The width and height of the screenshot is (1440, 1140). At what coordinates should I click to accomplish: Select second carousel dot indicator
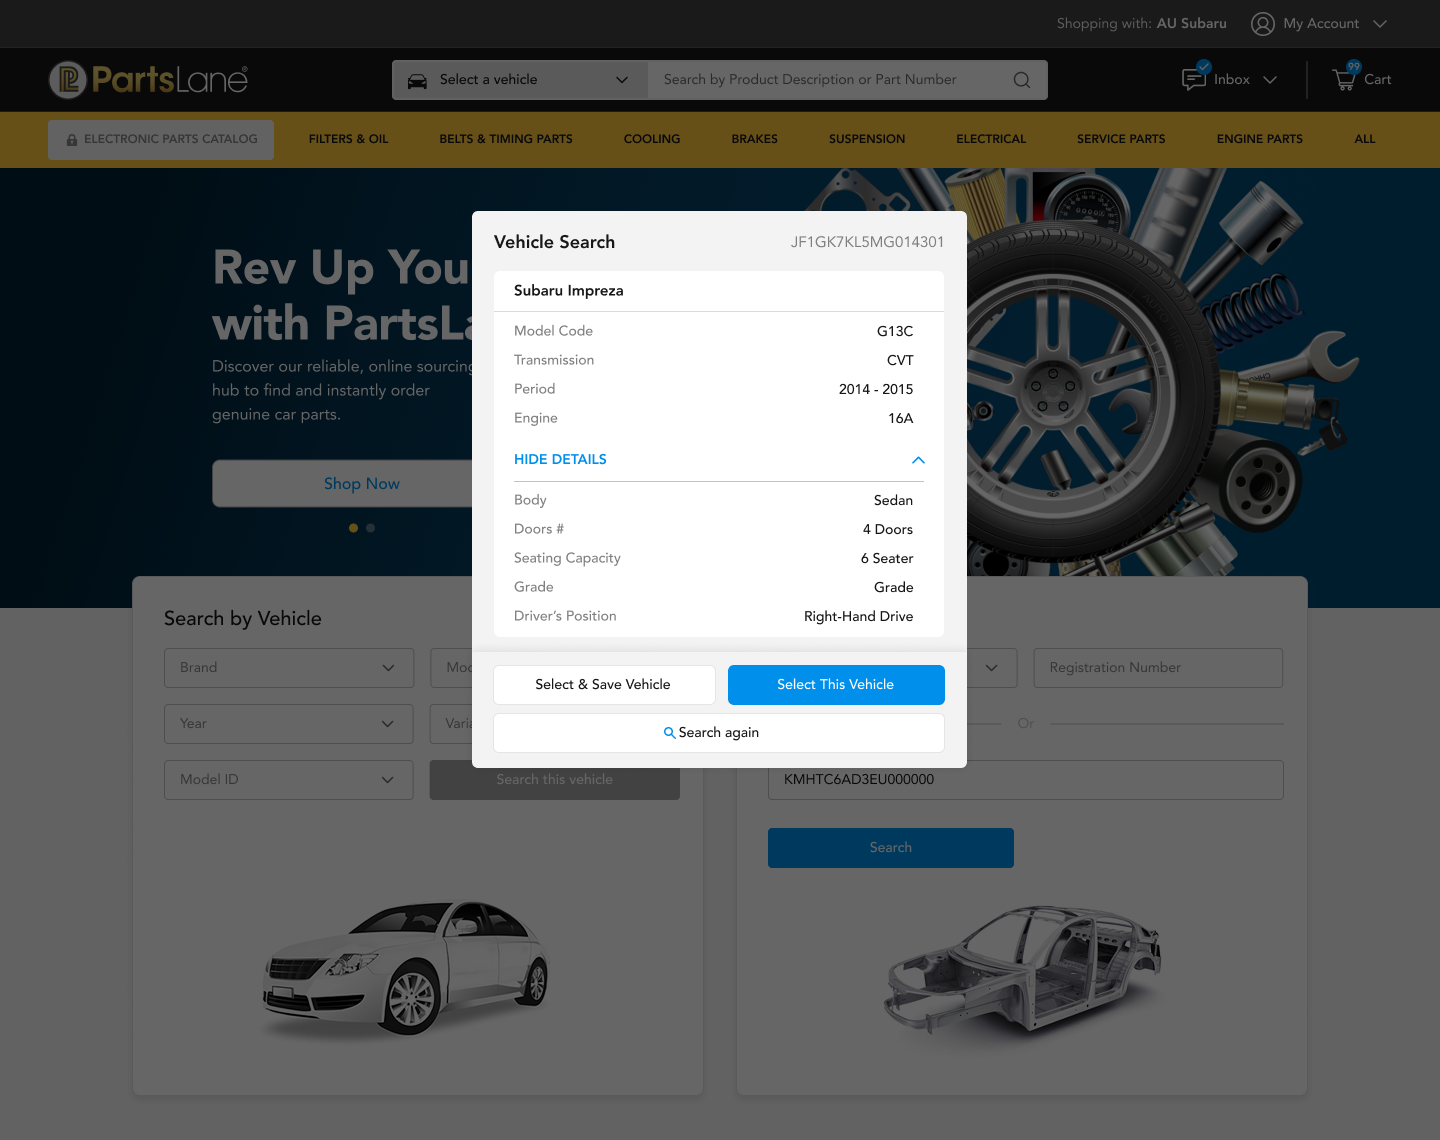click(x=370, y=528)
